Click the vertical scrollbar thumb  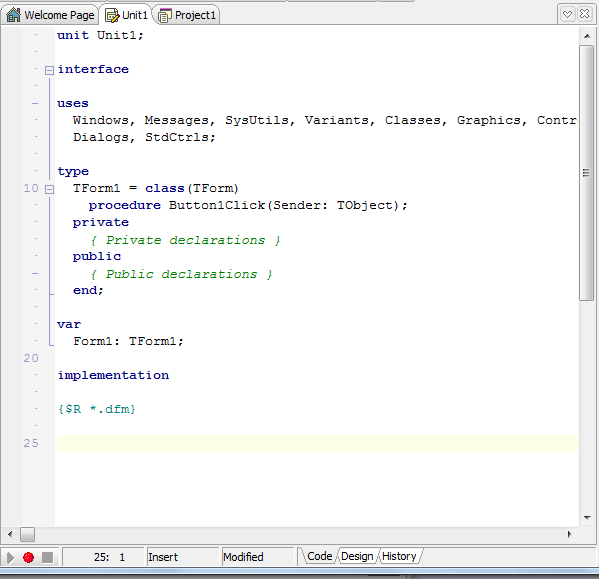tap(586, 173)
